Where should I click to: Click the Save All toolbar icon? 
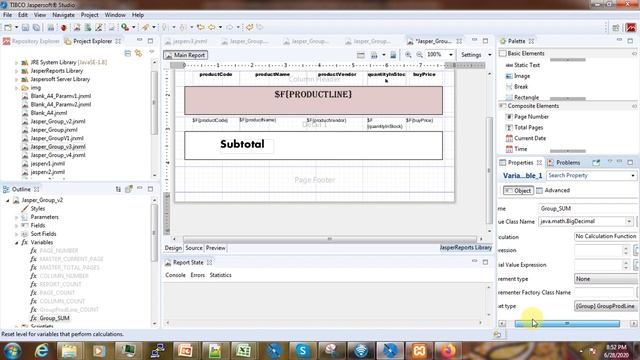click(36, 27)
